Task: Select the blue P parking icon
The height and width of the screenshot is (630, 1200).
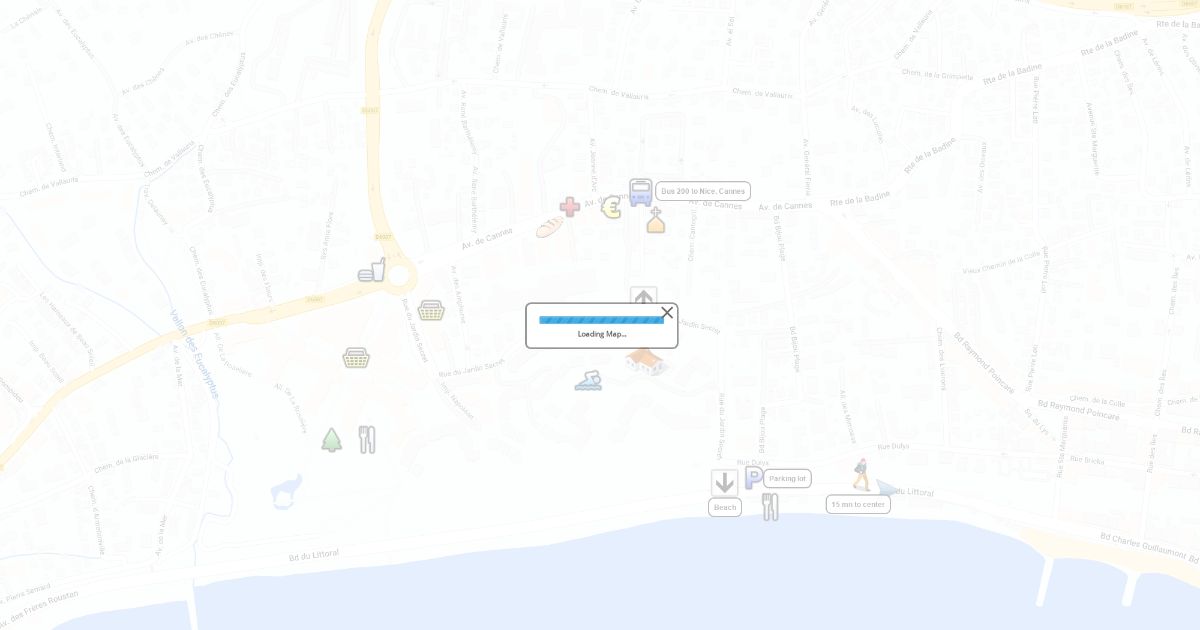Action: click(x=753, y=478)
